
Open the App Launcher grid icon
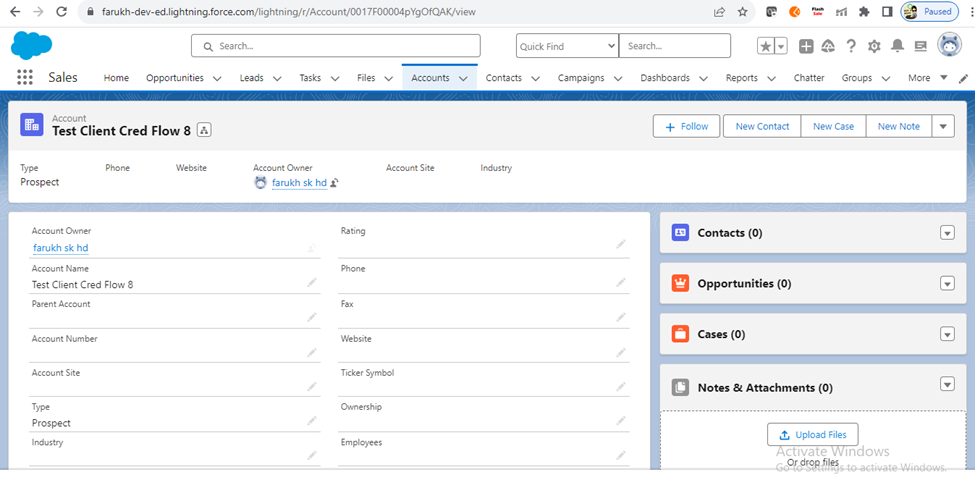tap(25, 78)
